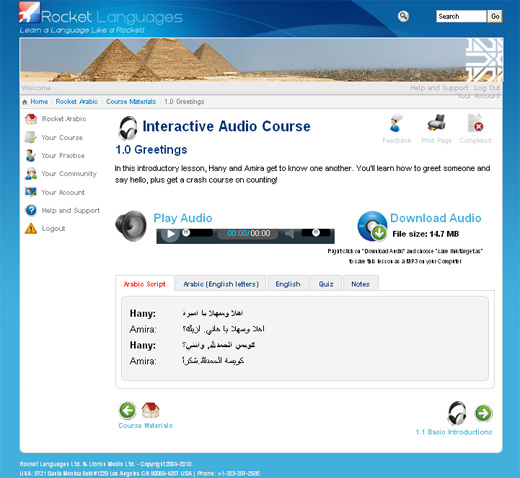Switch to the English tab

(288, 284)
